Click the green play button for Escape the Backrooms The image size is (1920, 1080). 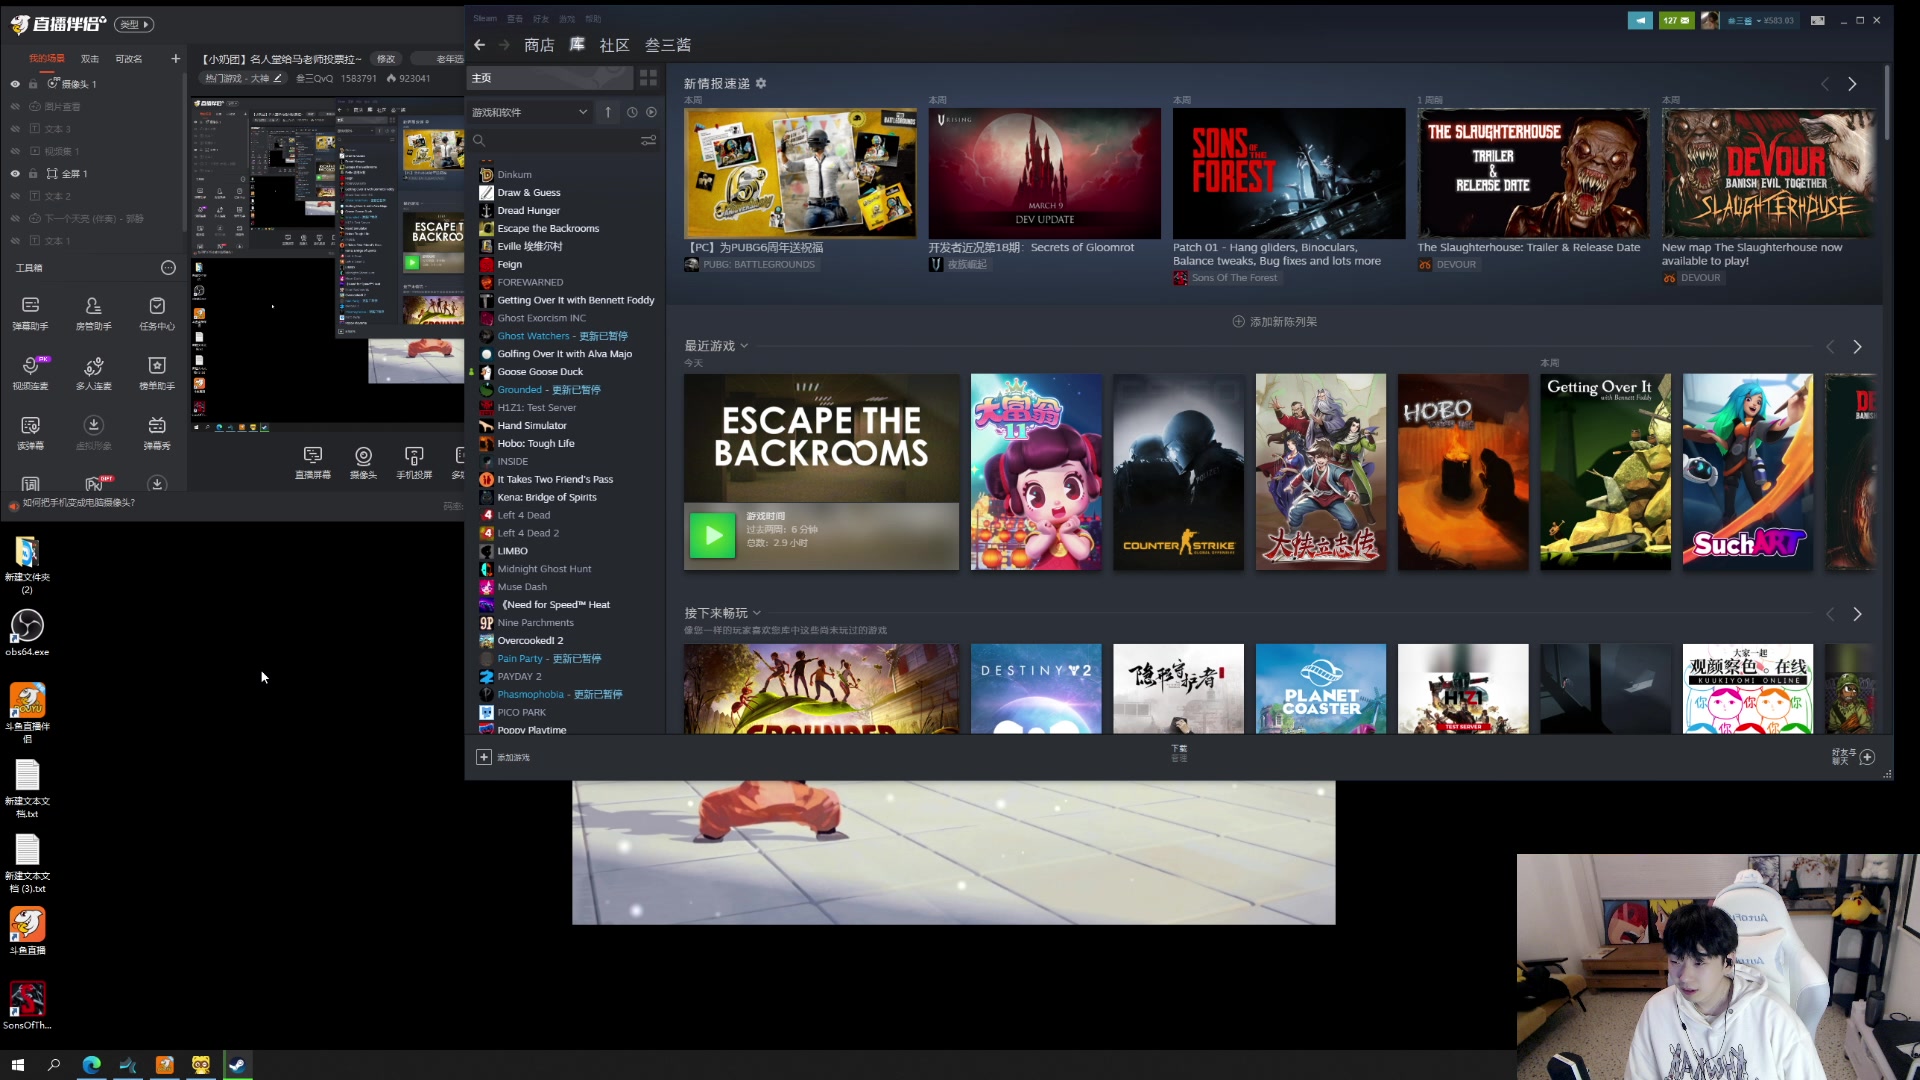pyautogui.click(x=712, y=536)
